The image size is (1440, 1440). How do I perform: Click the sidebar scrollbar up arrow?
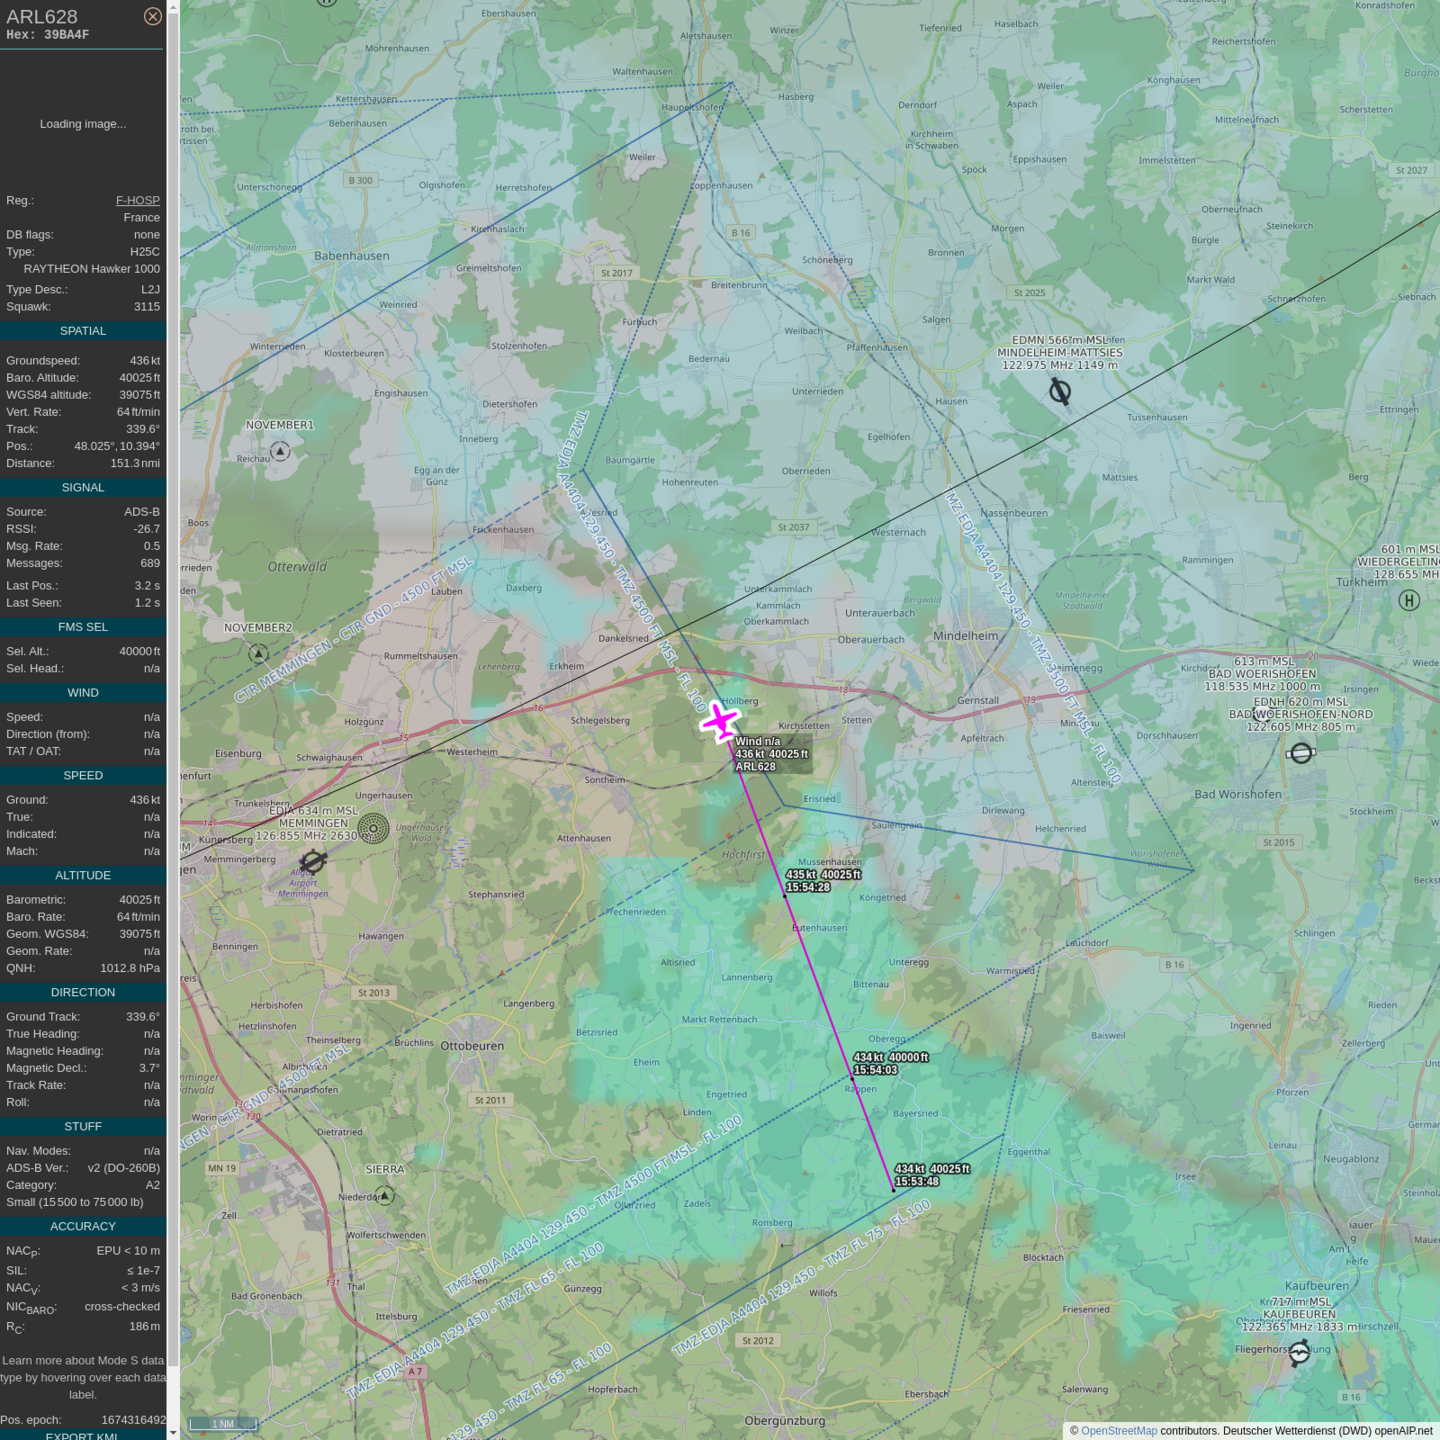[173, 7]
